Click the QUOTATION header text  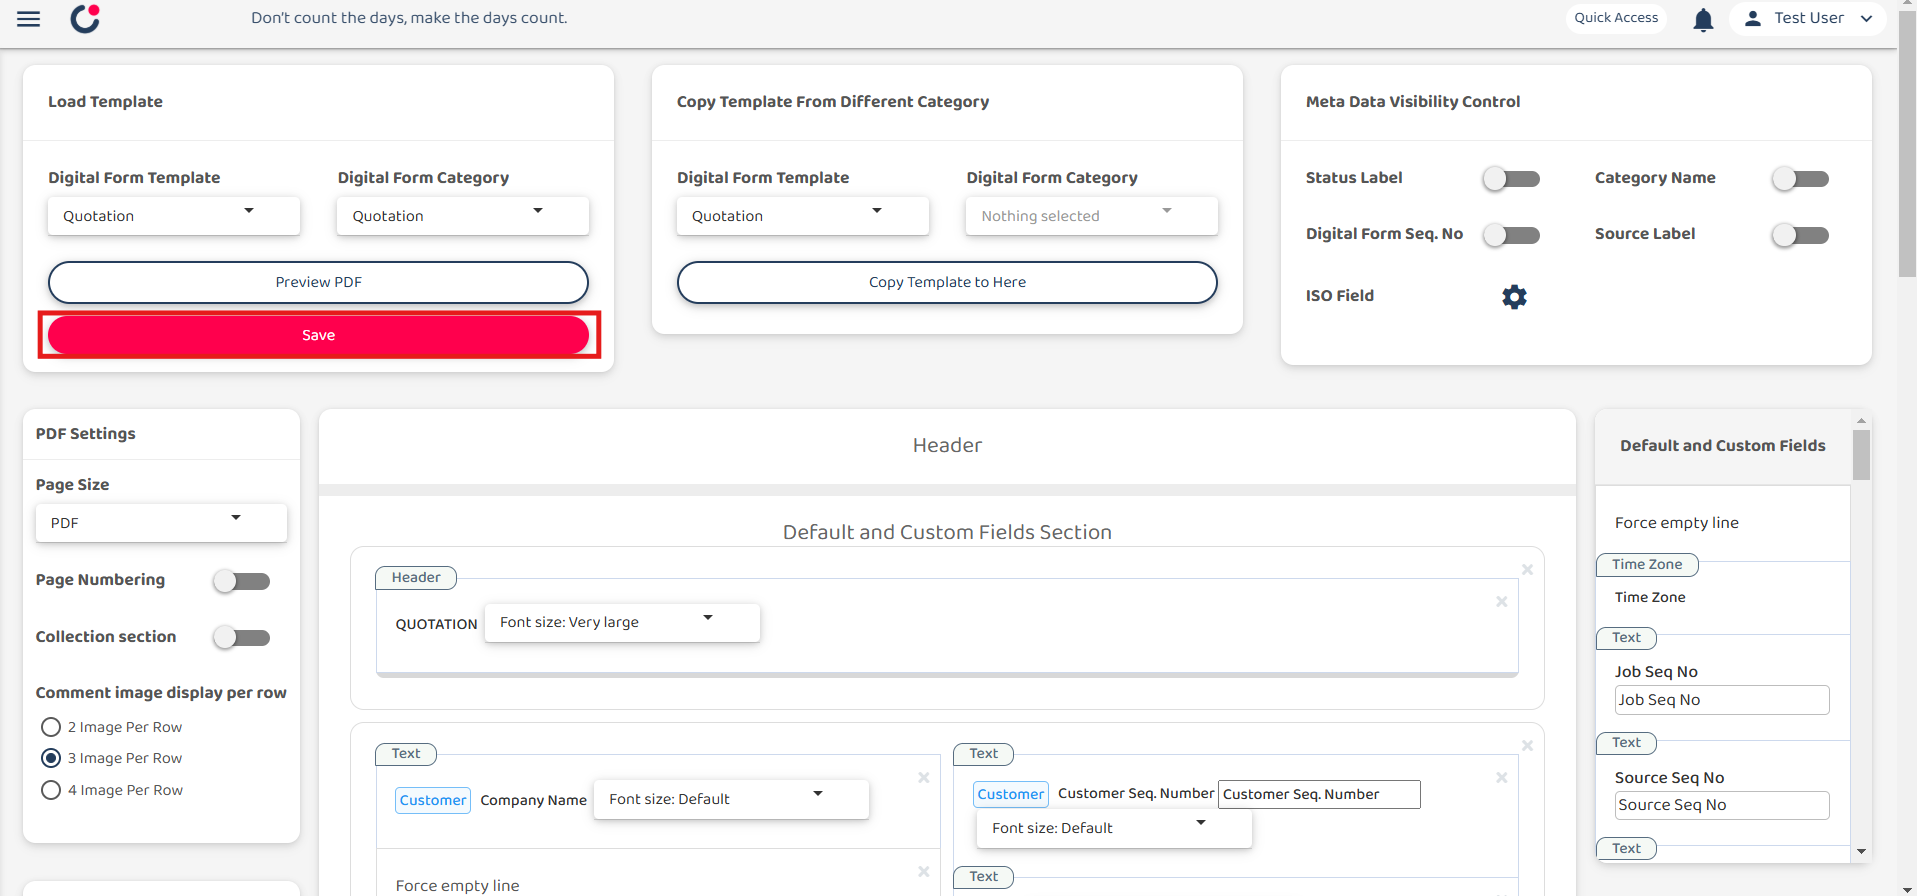point(436,624)
